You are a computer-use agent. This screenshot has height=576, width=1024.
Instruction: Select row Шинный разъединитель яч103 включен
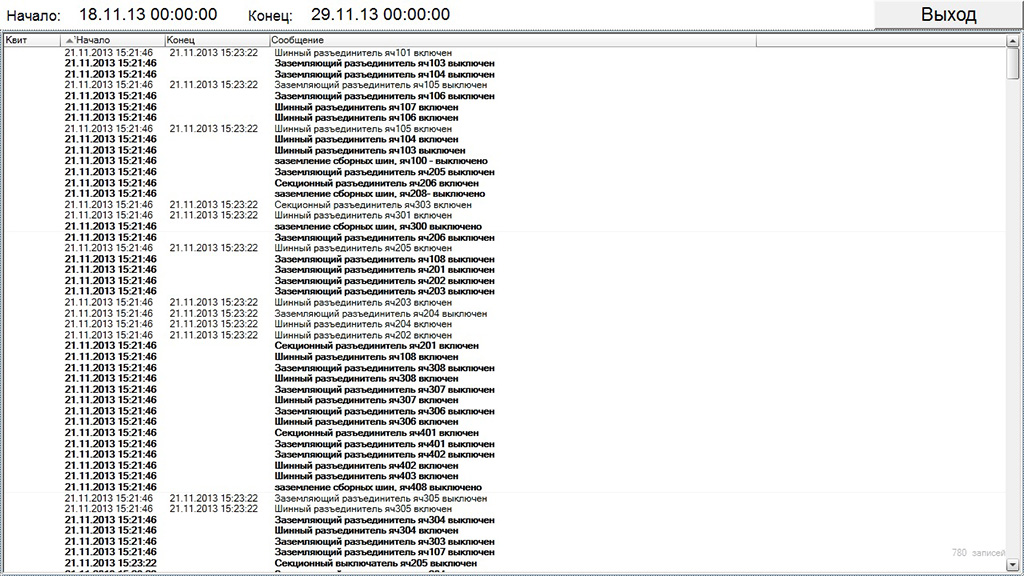coord(504,150)
